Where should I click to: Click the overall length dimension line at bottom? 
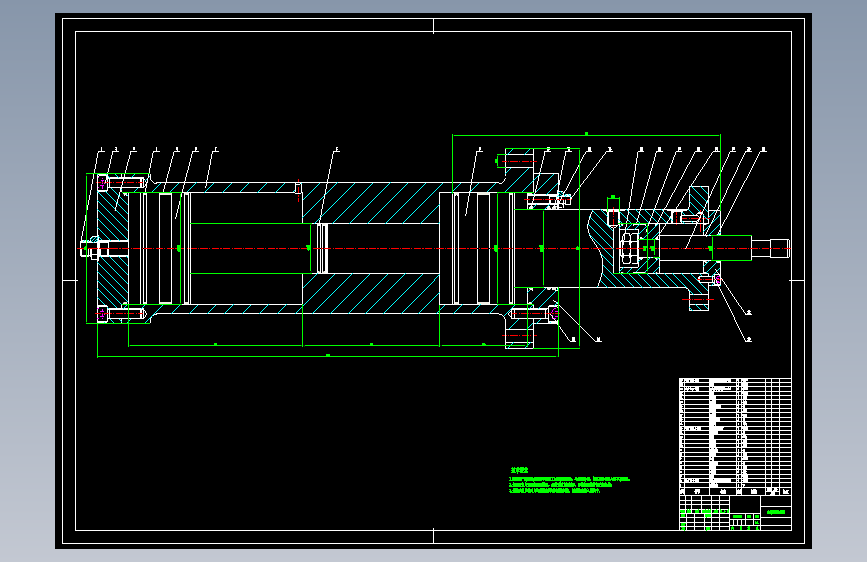tap(327, 357)
